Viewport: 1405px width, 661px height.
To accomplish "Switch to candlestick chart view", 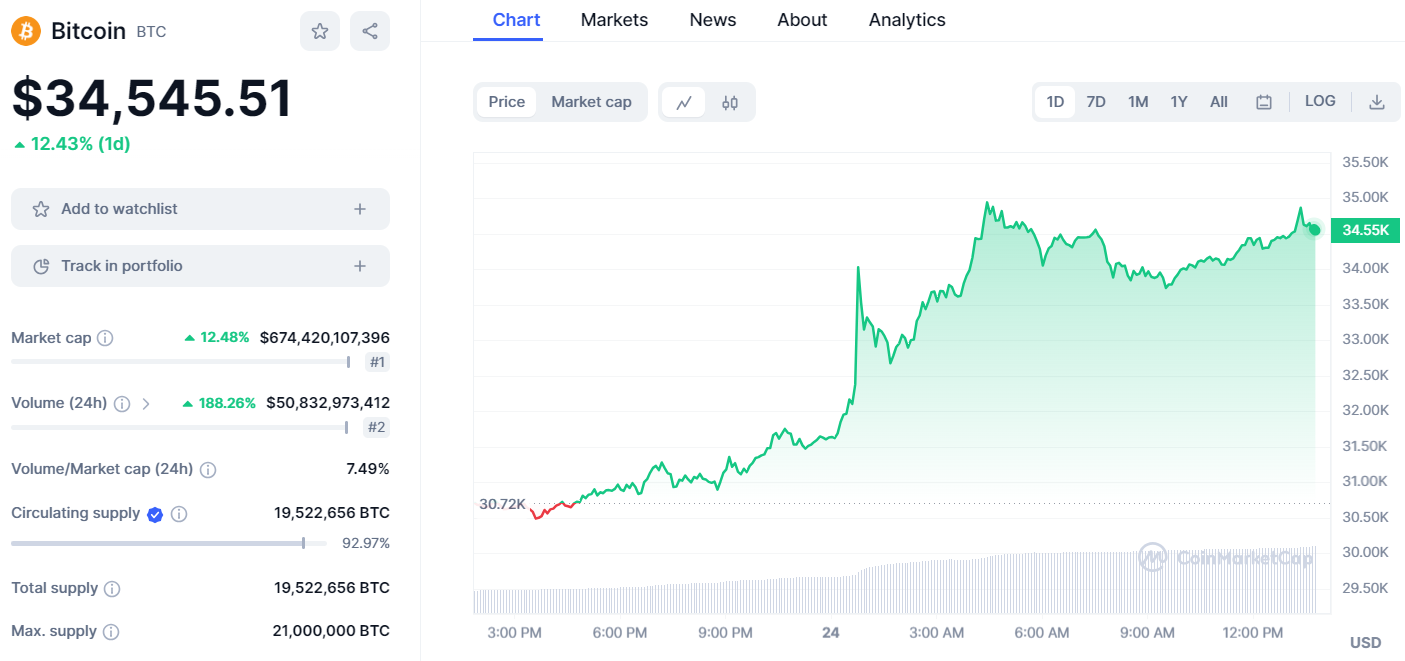I will click(x=729, y=101).
